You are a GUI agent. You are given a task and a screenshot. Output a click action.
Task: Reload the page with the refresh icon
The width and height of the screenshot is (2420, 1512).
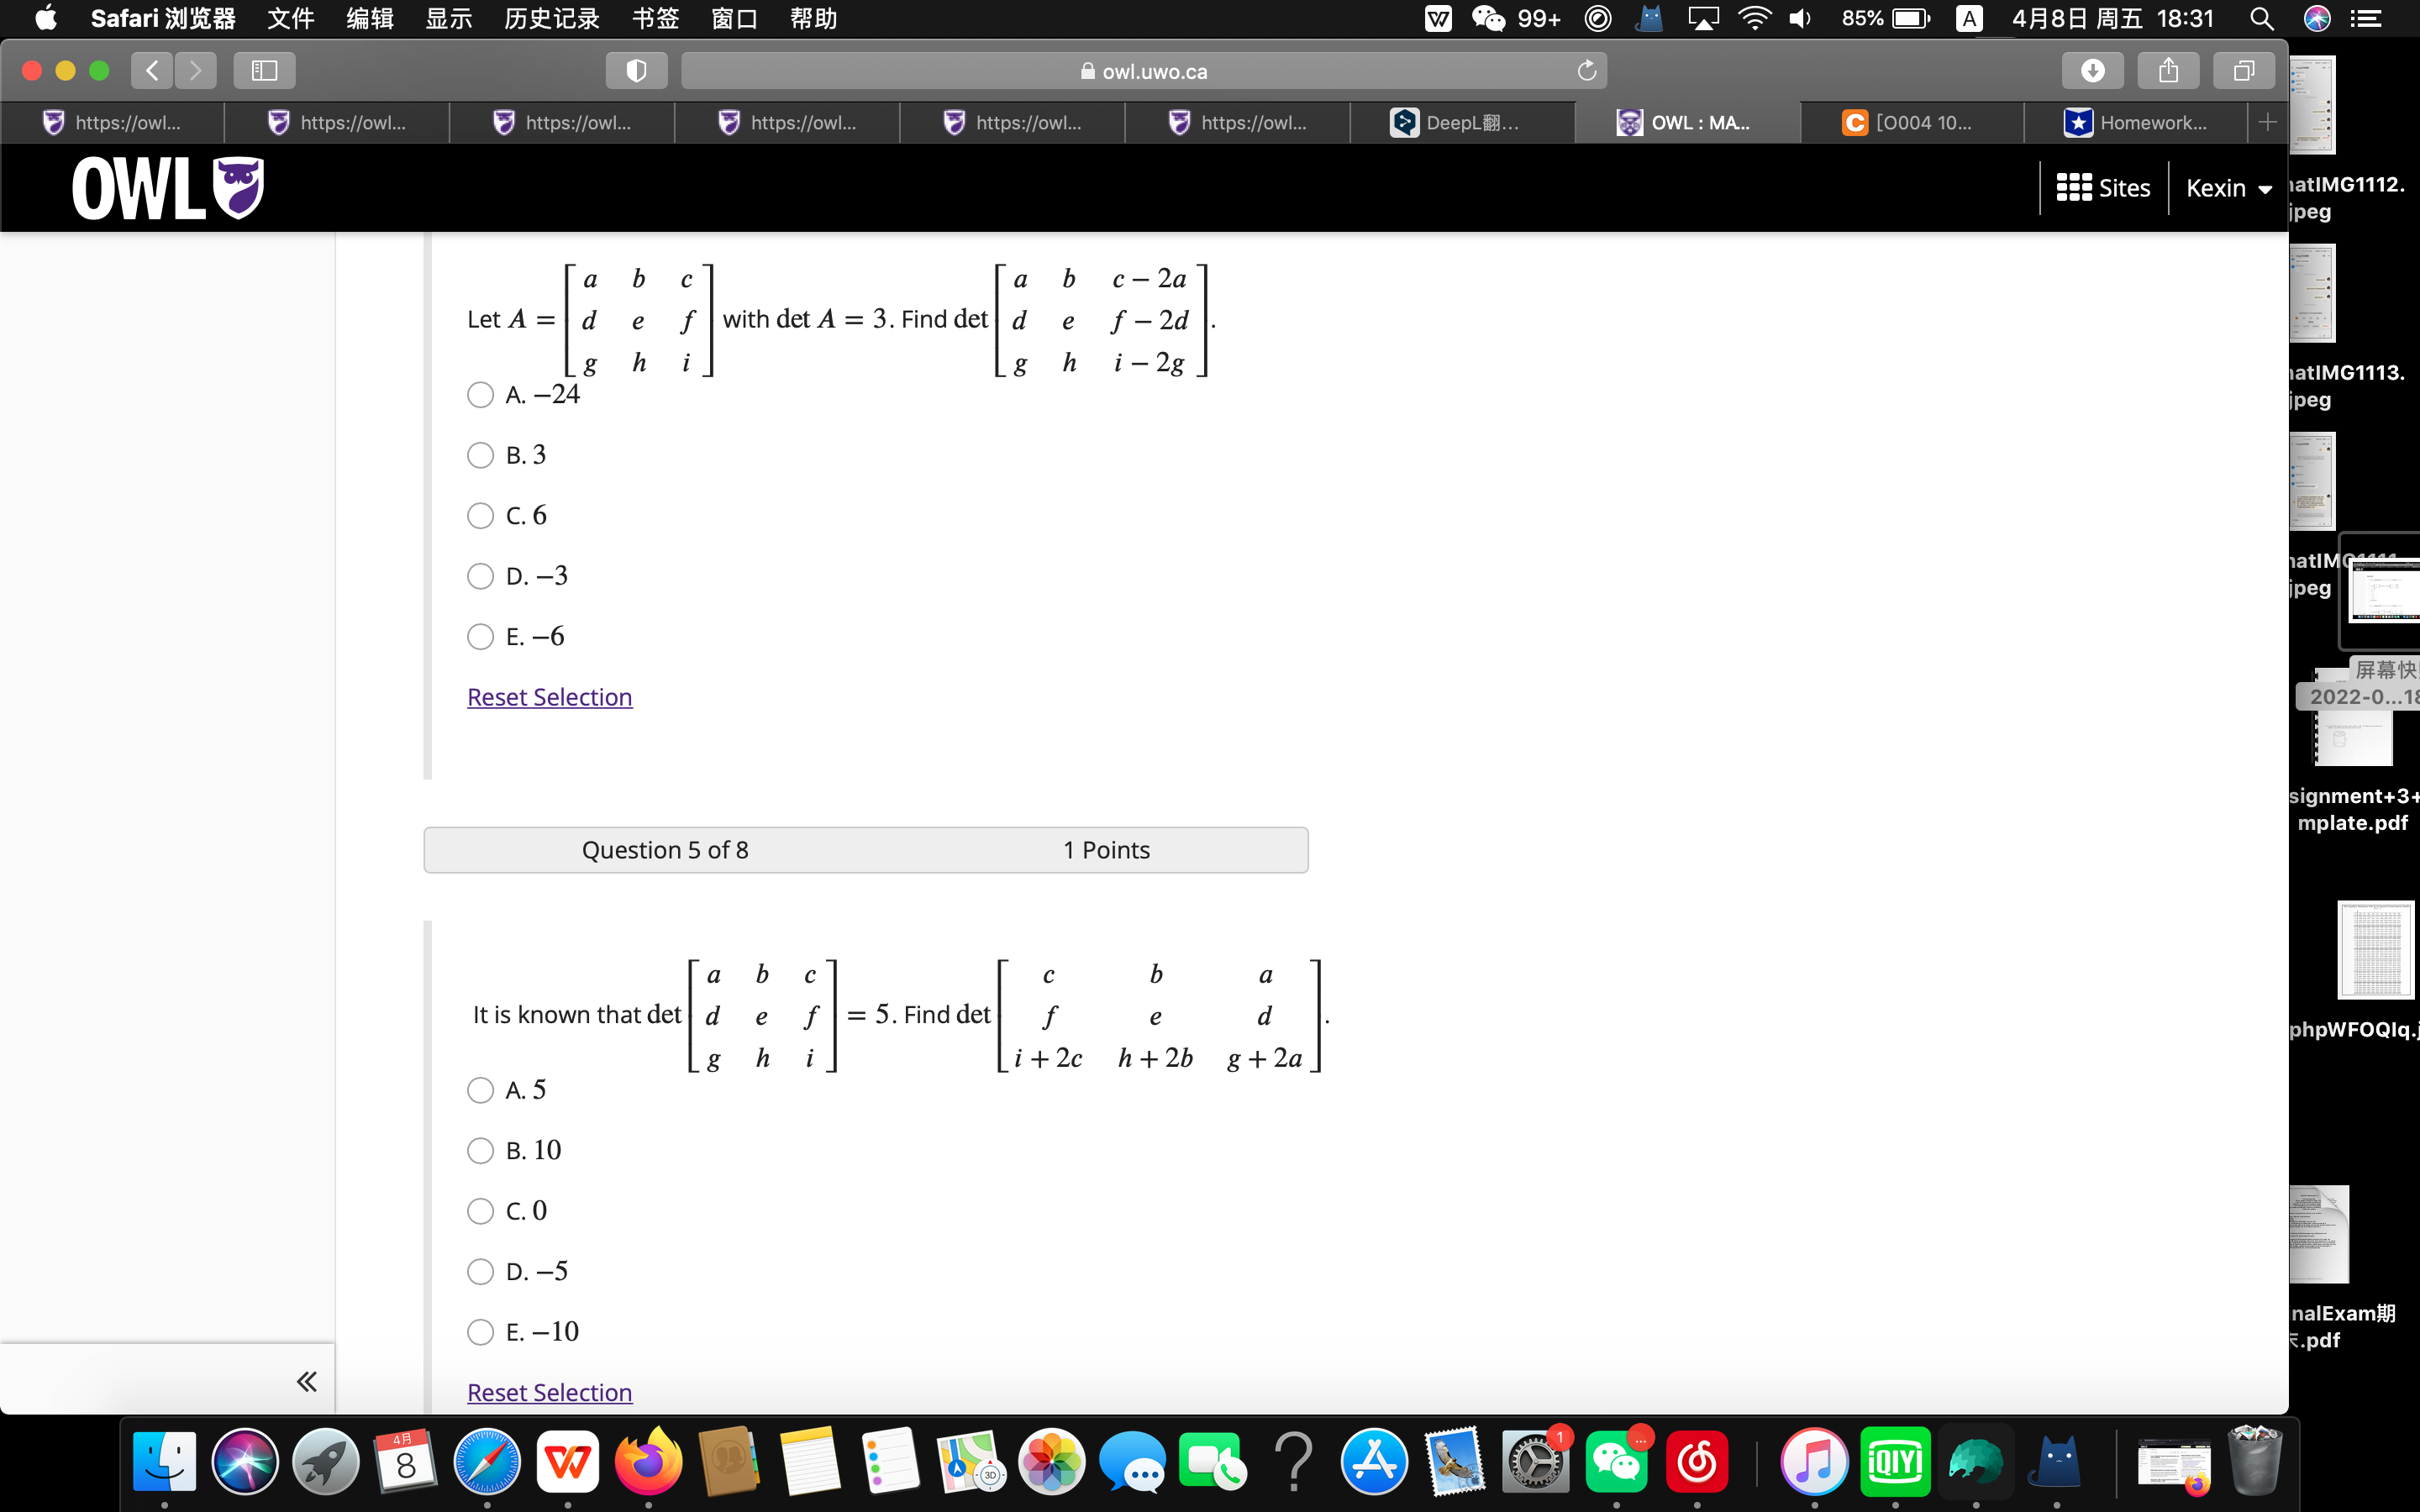1586,70
